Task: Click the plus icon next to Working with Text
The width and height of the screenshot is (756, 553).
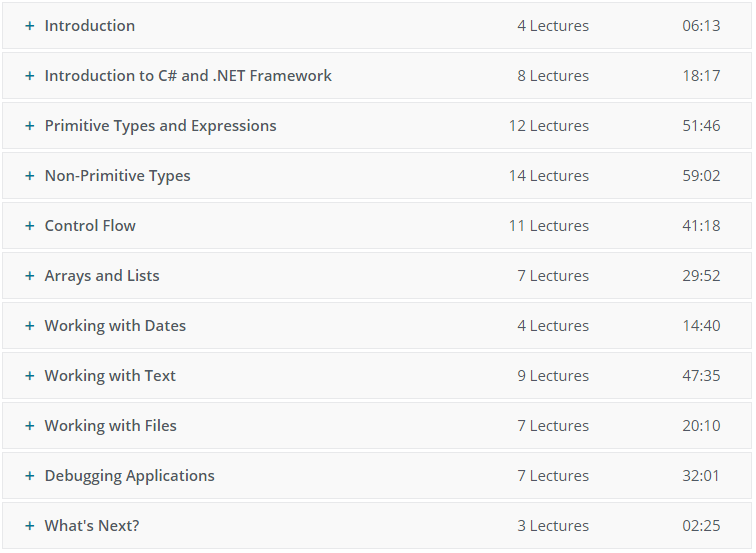Action: tap(30, 376)
